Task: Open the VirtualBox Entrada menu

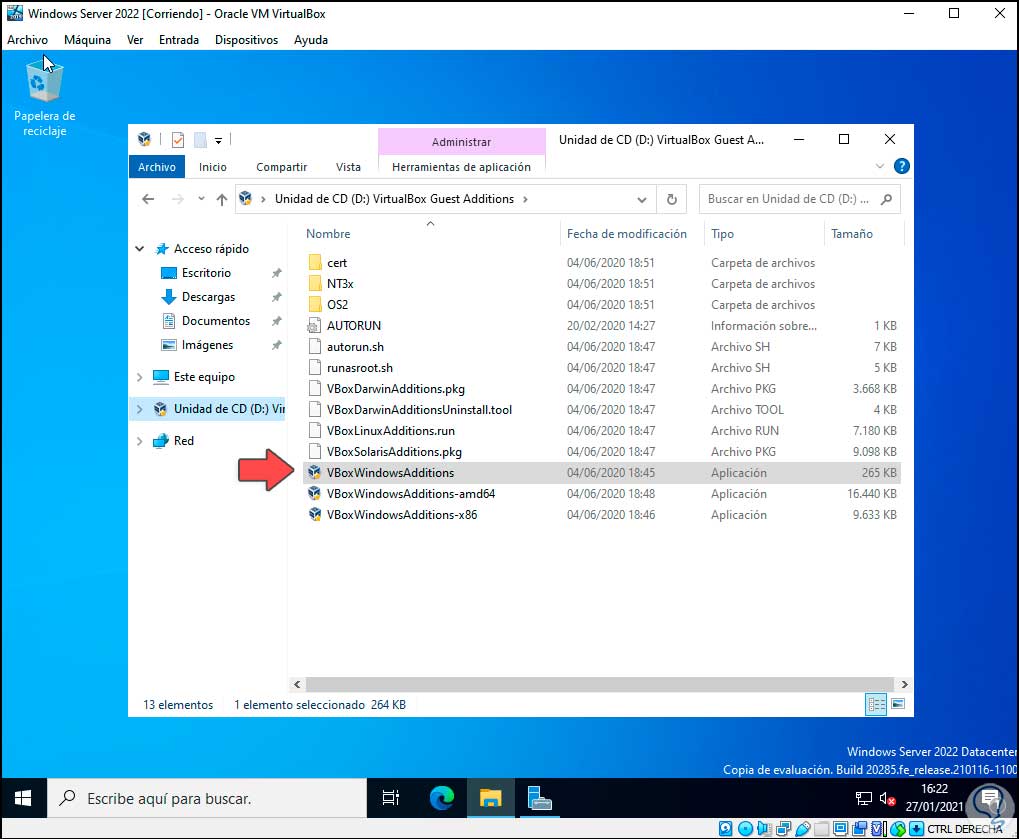Action: (179, 40)
